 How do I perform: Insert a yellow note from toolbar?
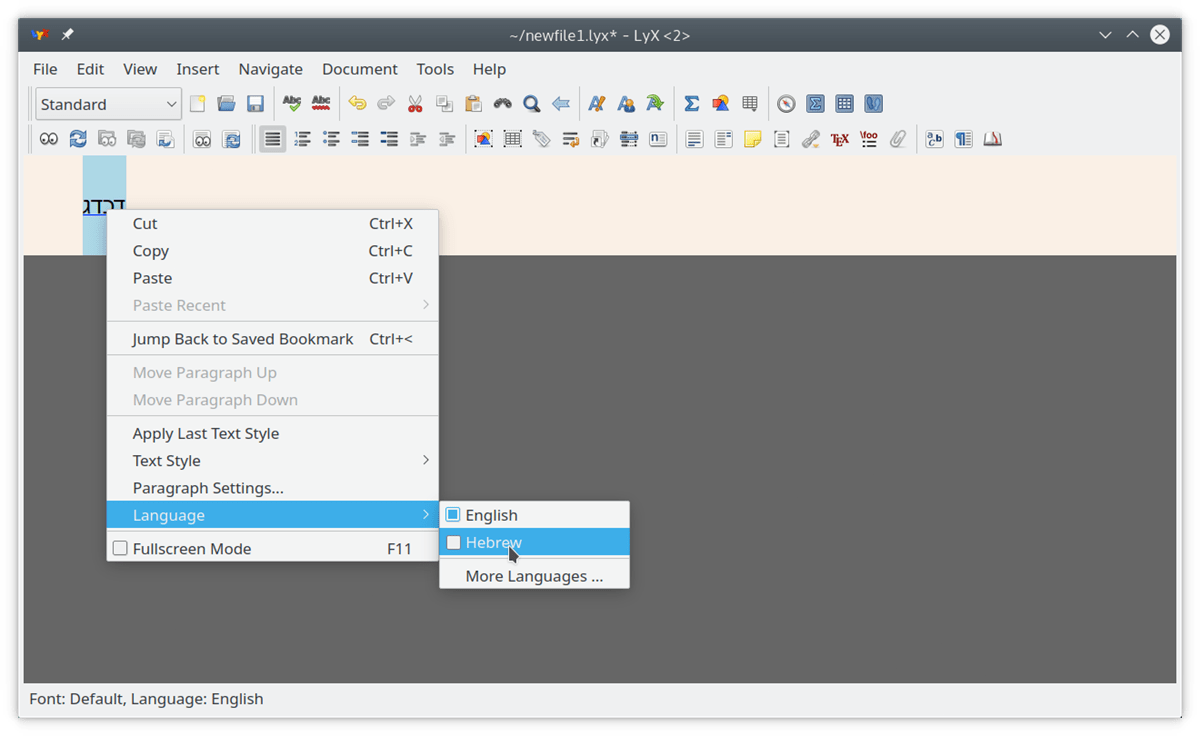point(752,139)
